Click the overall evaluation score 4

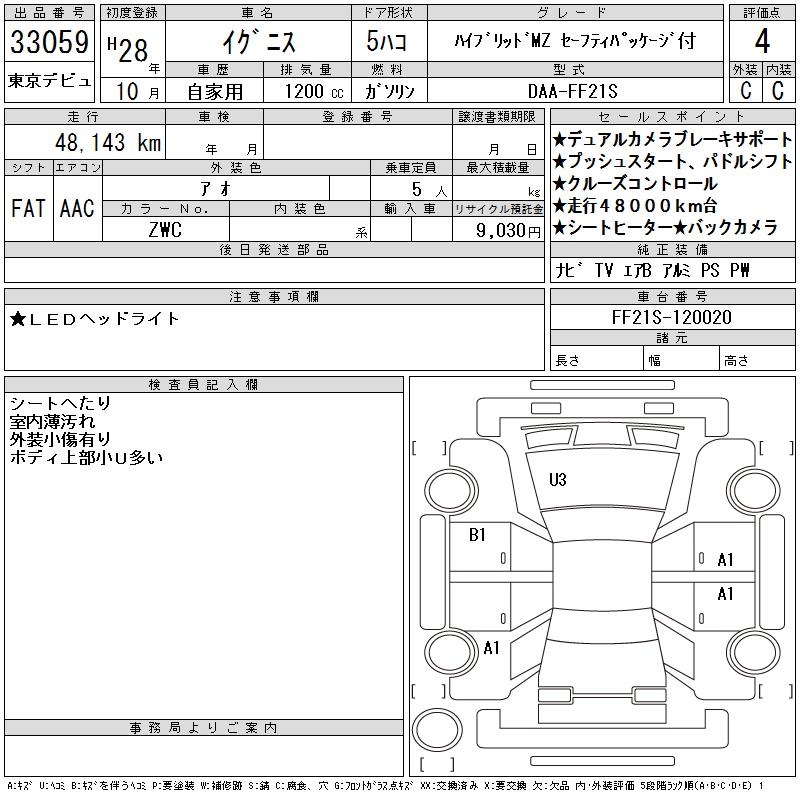[x=762, y=42]
